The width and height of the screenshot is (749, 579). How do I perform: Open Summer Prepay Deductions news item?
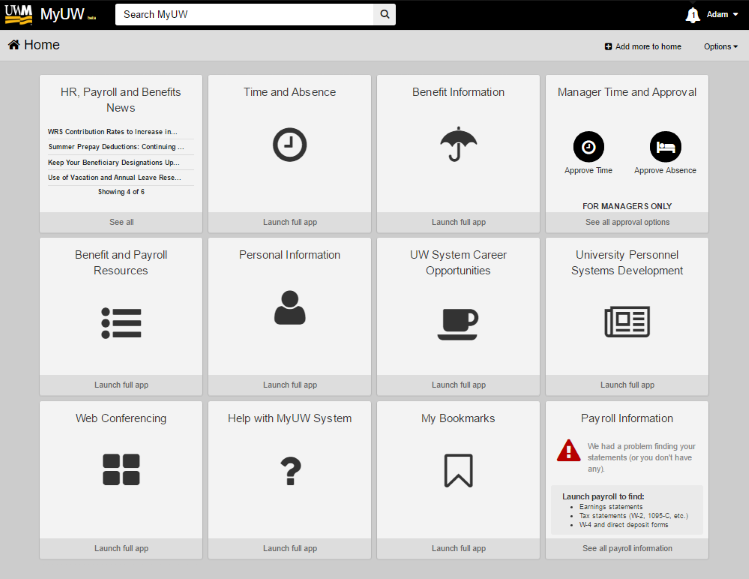[x=116, y=147]
